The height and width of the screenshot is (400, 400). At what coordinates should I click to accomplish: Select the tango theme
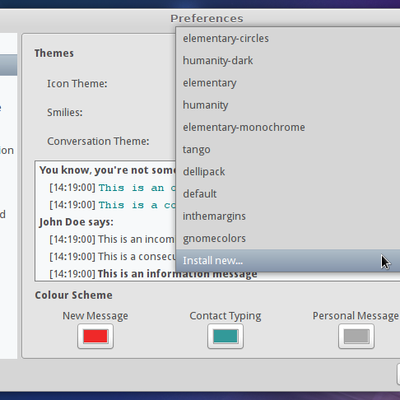(x=288, y=149)
